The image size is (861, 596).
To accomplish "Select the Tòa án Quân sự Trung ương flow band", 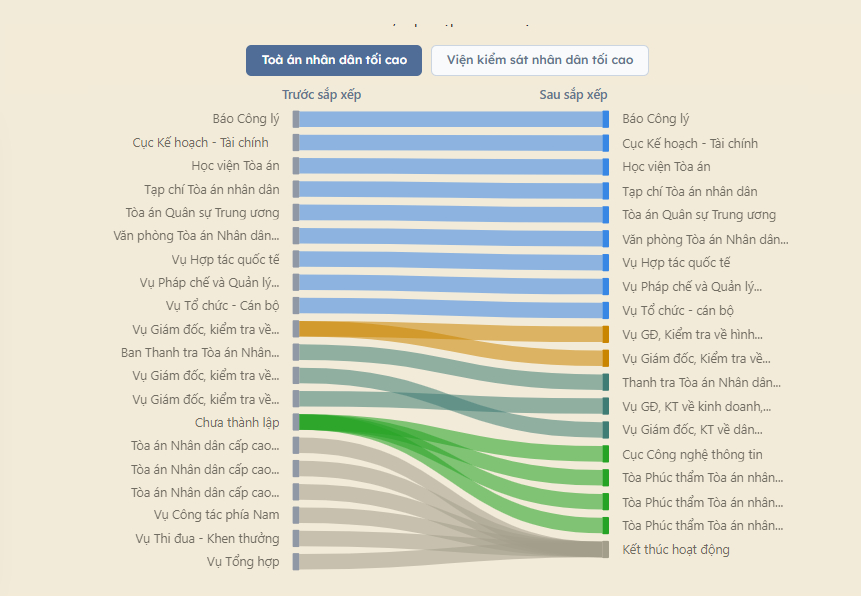I will (451, 214).
